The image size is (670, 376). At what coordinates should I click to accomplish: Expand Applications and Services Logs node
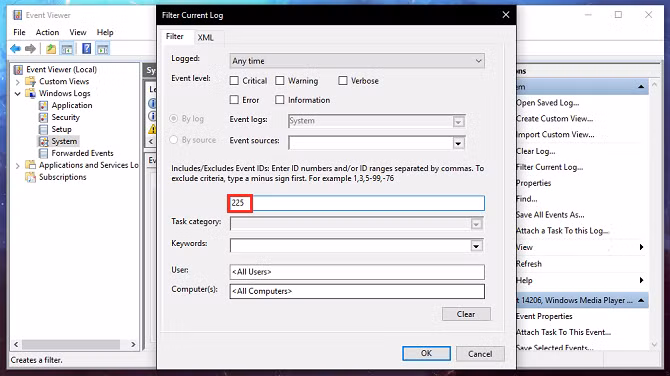click(18, 165)
